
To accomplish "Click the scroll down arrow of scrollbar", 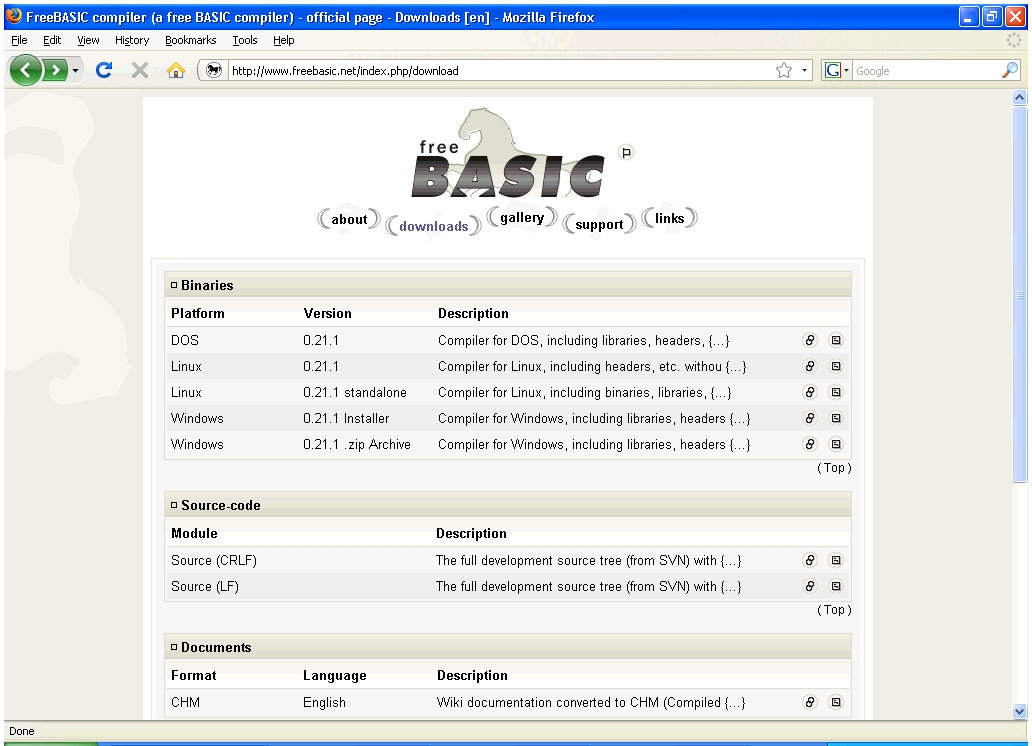I will [x=1019, y=711].
